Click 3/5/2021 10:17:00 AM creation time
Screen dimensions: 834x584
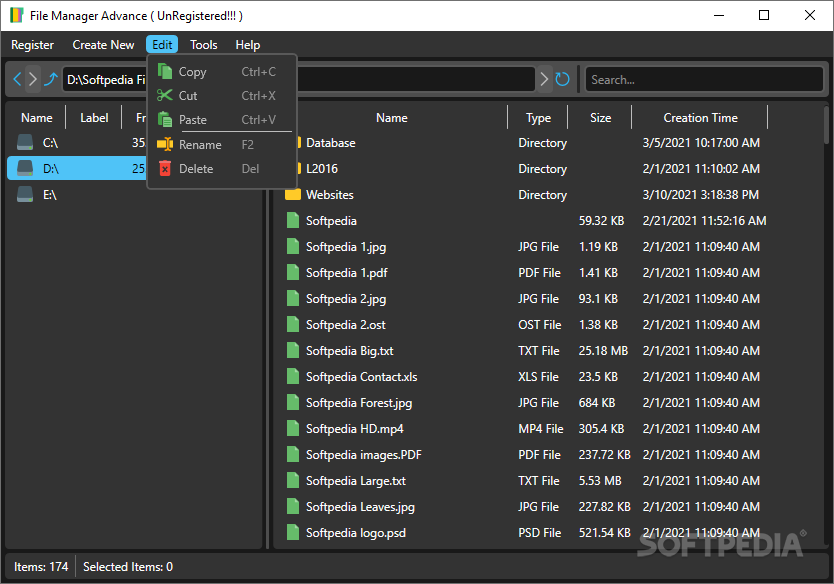tap(700, 143)
